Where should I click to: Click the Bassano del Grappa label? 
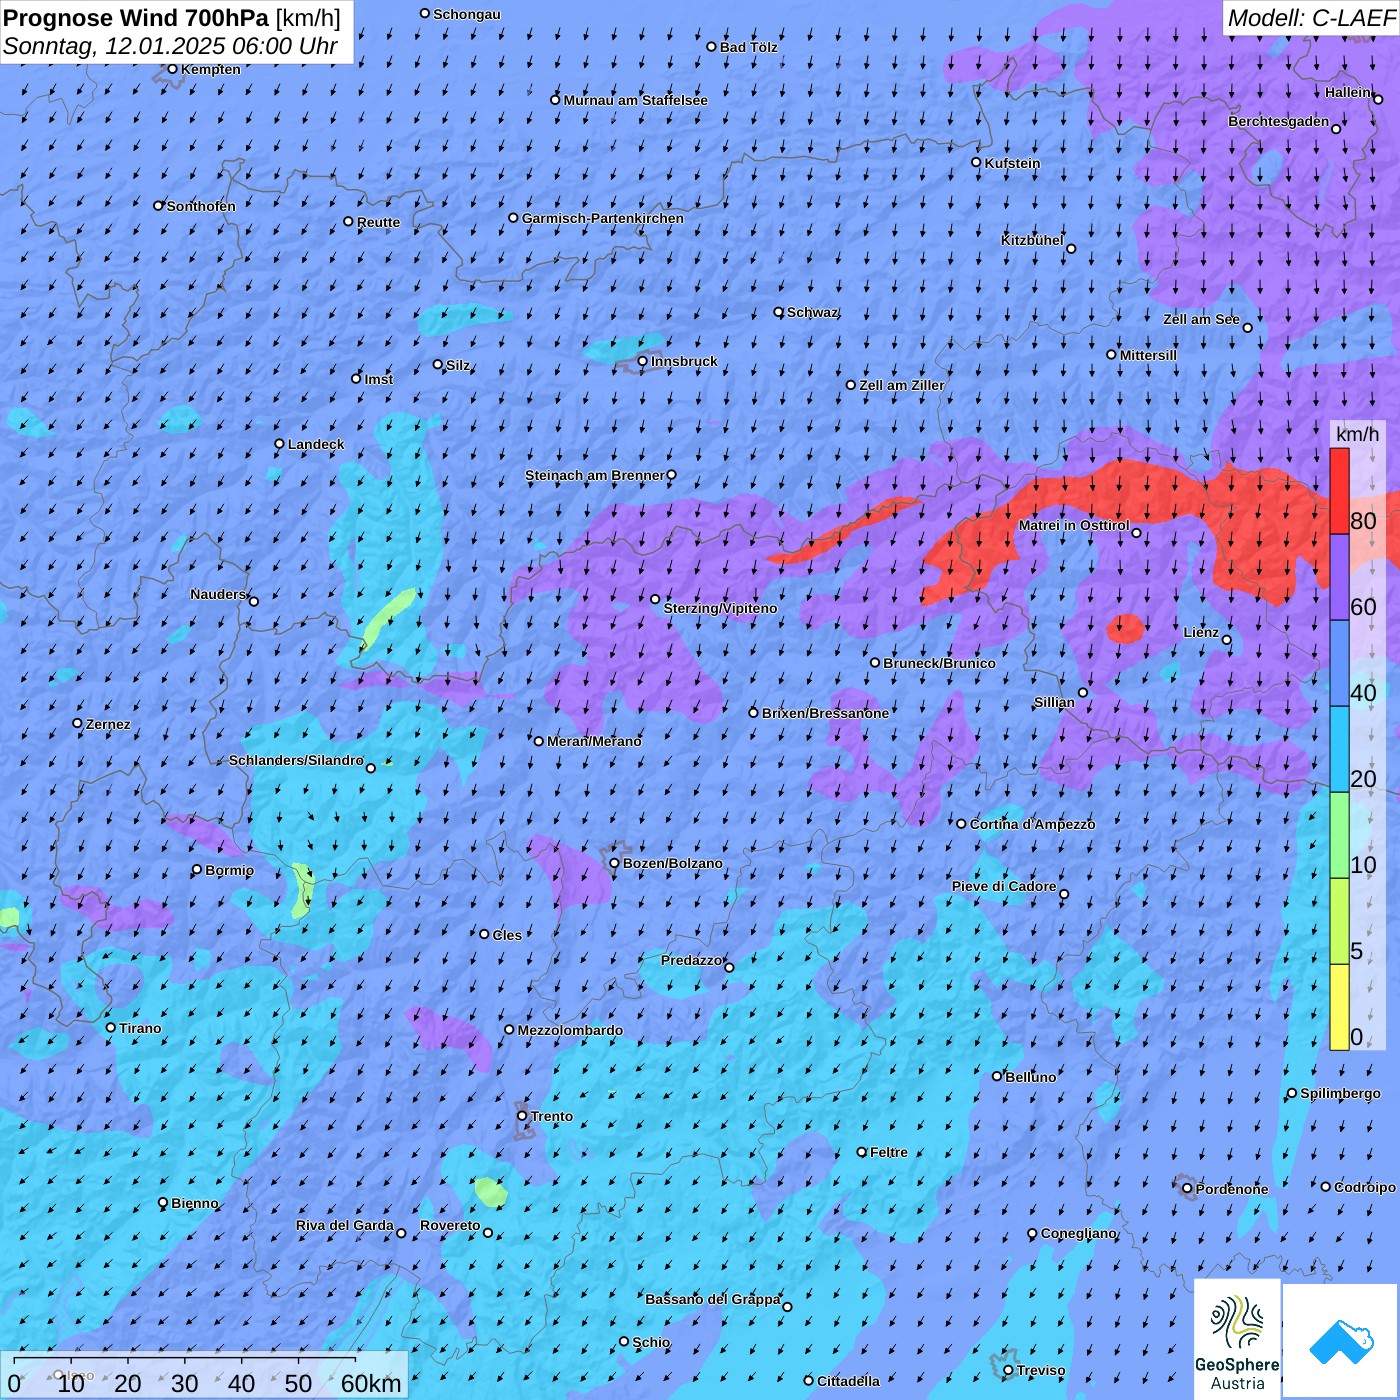pos(713,1299)
